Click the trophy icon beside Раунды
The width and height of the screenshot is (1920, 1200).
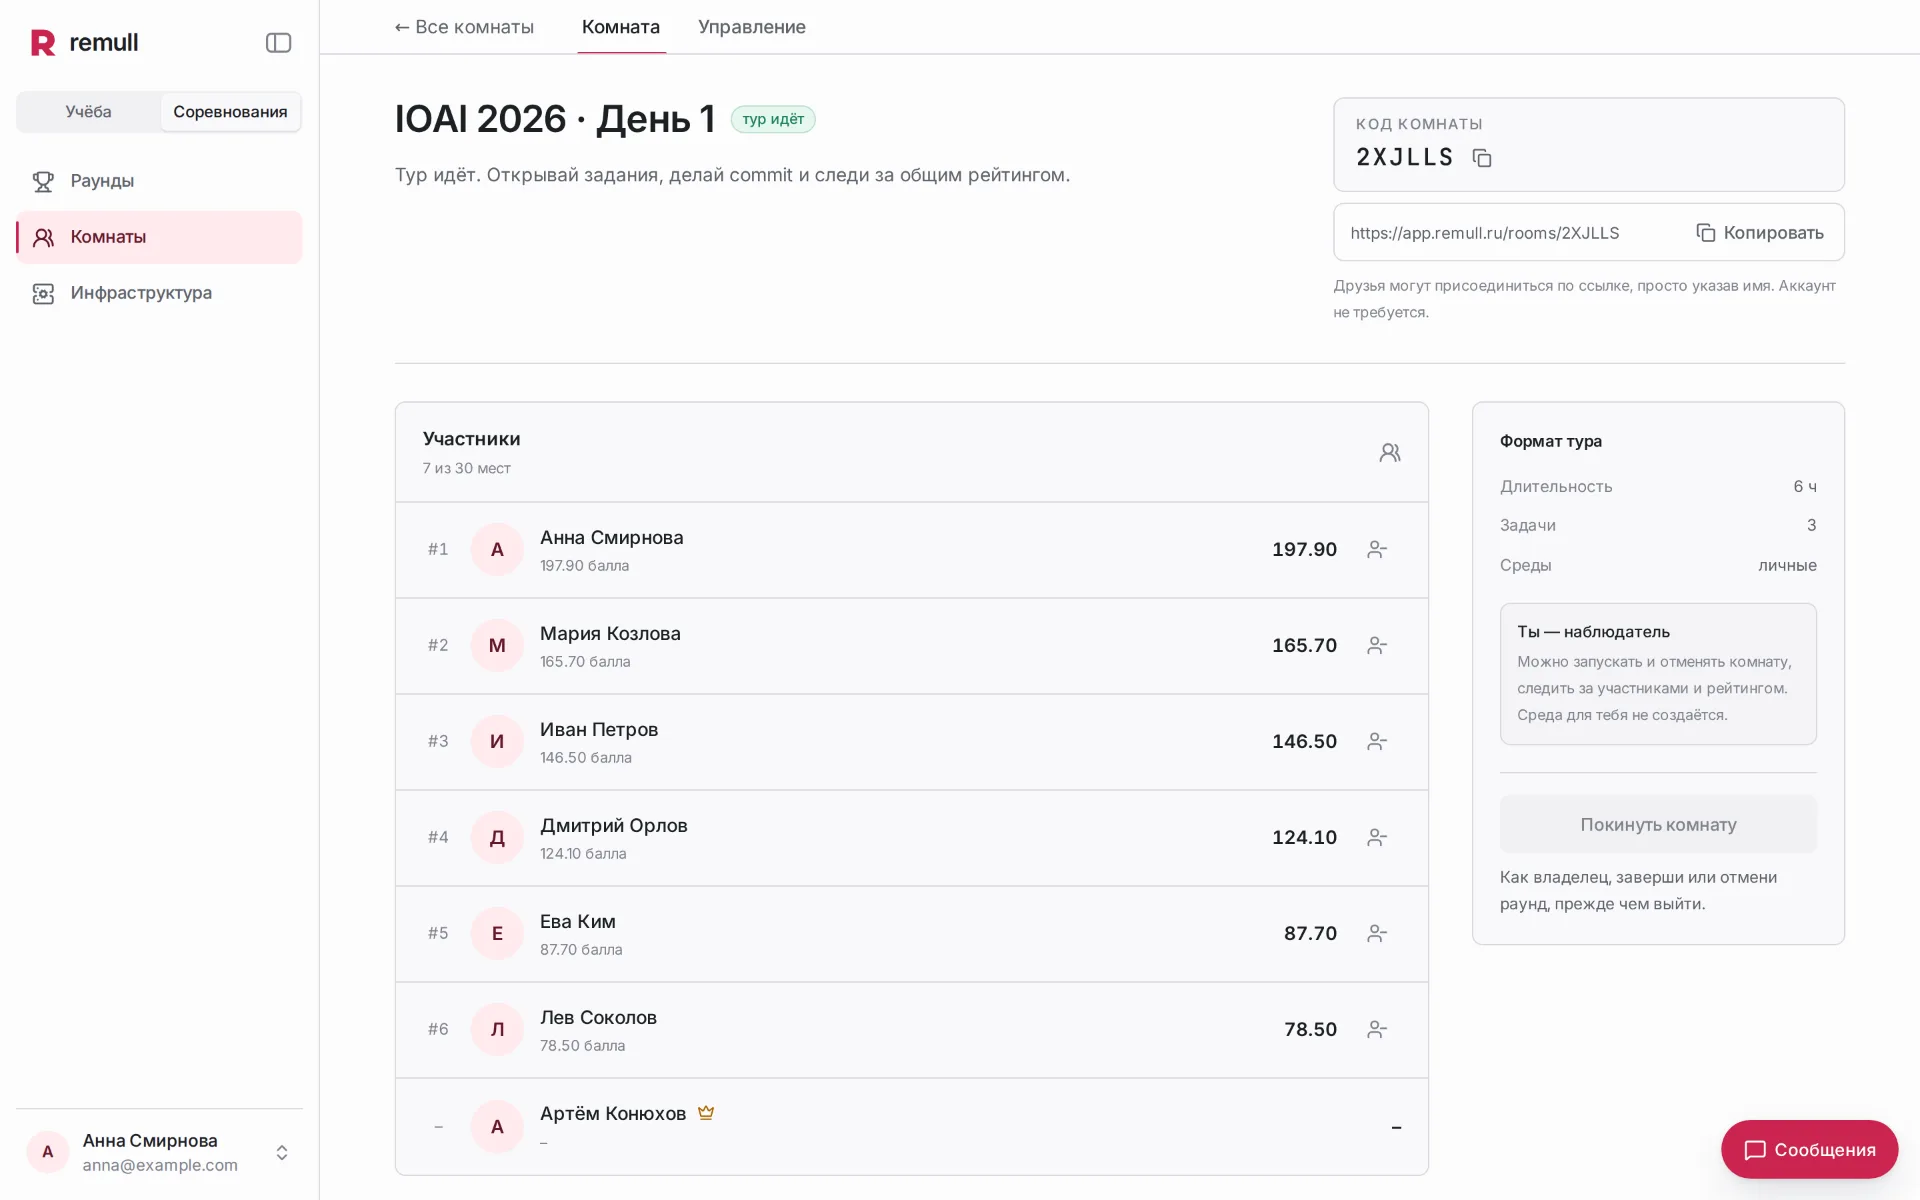coord(43,181)
